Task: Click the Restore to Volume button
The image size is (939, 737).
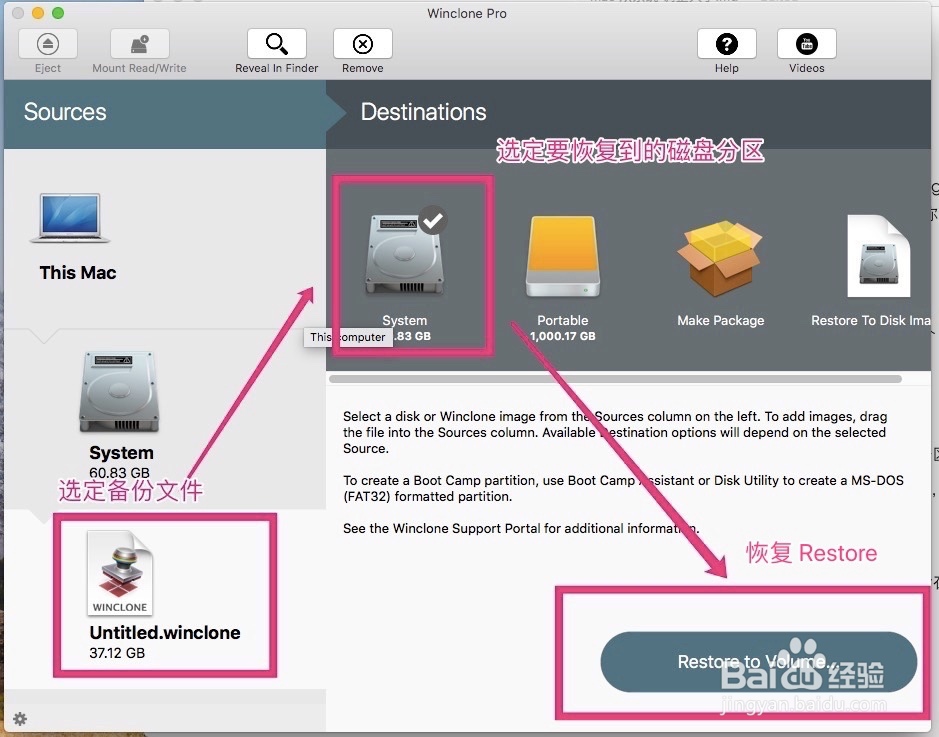Action: tap(759, 662)
